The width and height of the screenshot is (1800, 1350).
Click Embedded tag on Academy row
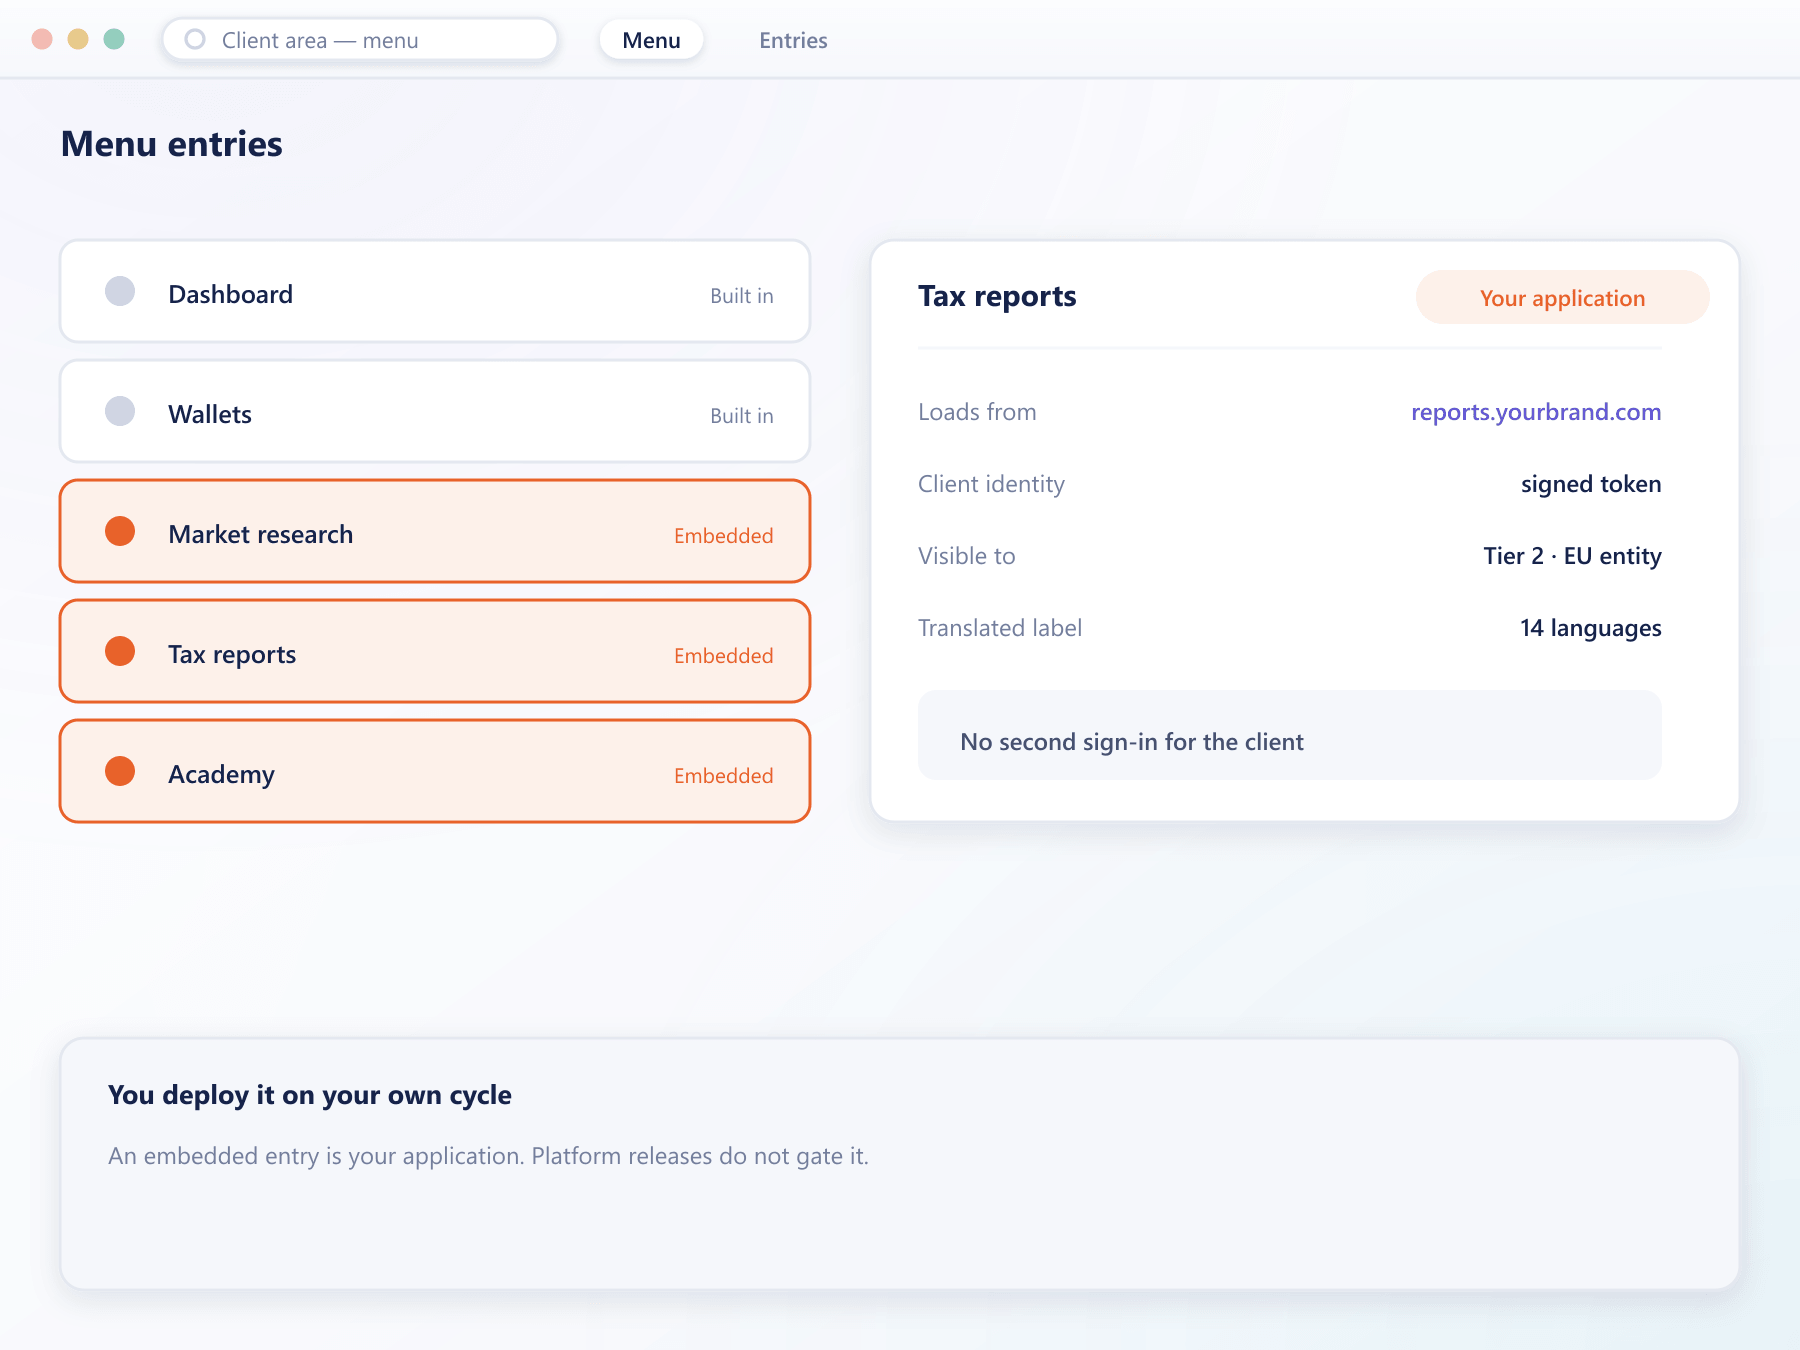tap(723, 776)
